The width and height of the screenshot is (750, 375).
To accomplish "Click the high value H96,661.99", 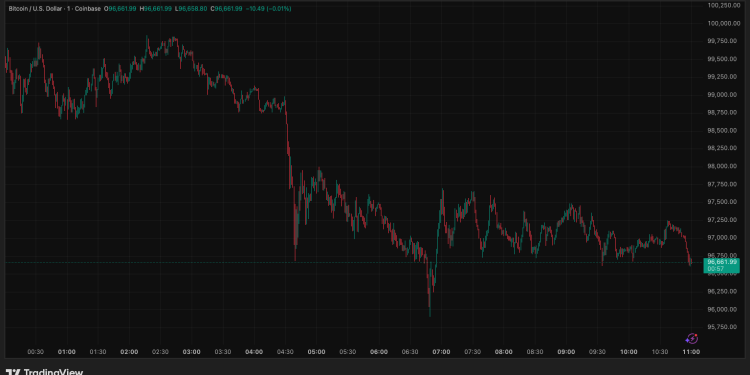I will (x=155, y=9).
